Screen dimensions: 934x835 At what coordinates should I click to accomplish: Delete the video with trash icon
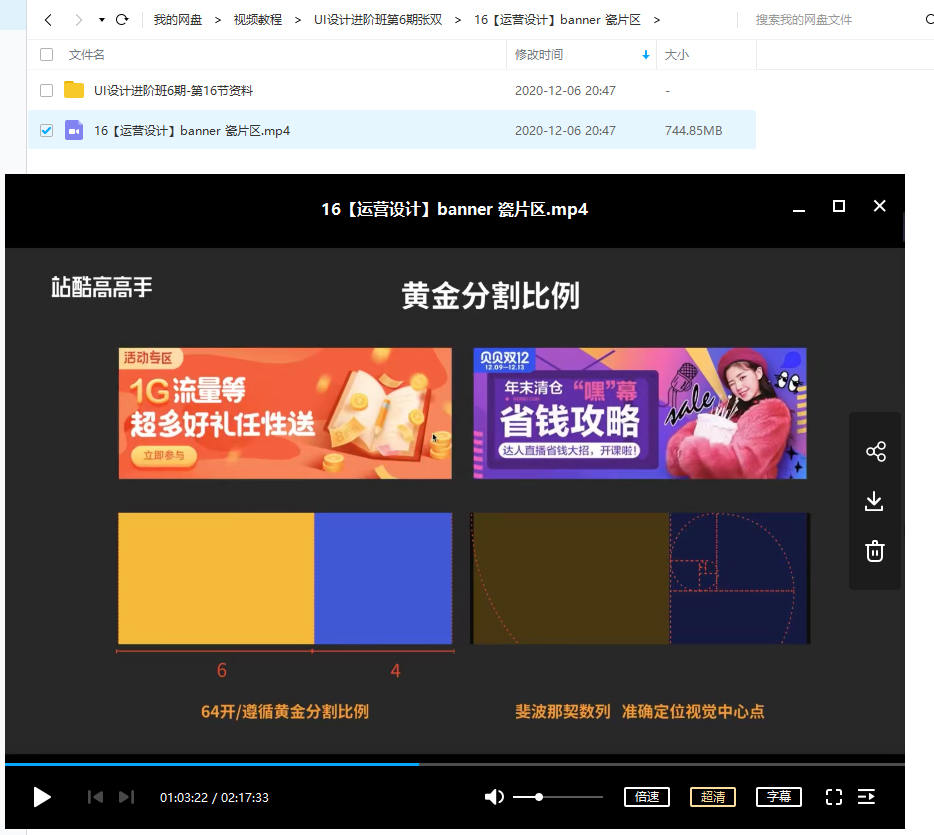coord(875,551)
